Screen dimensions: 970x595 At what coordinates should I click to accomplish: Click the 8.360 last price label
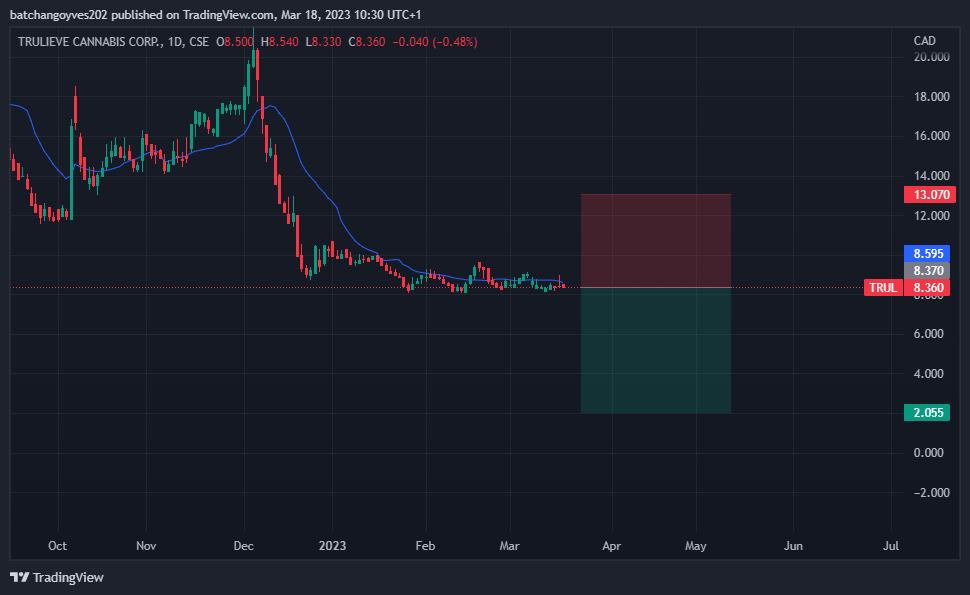(x=927, y=288)
